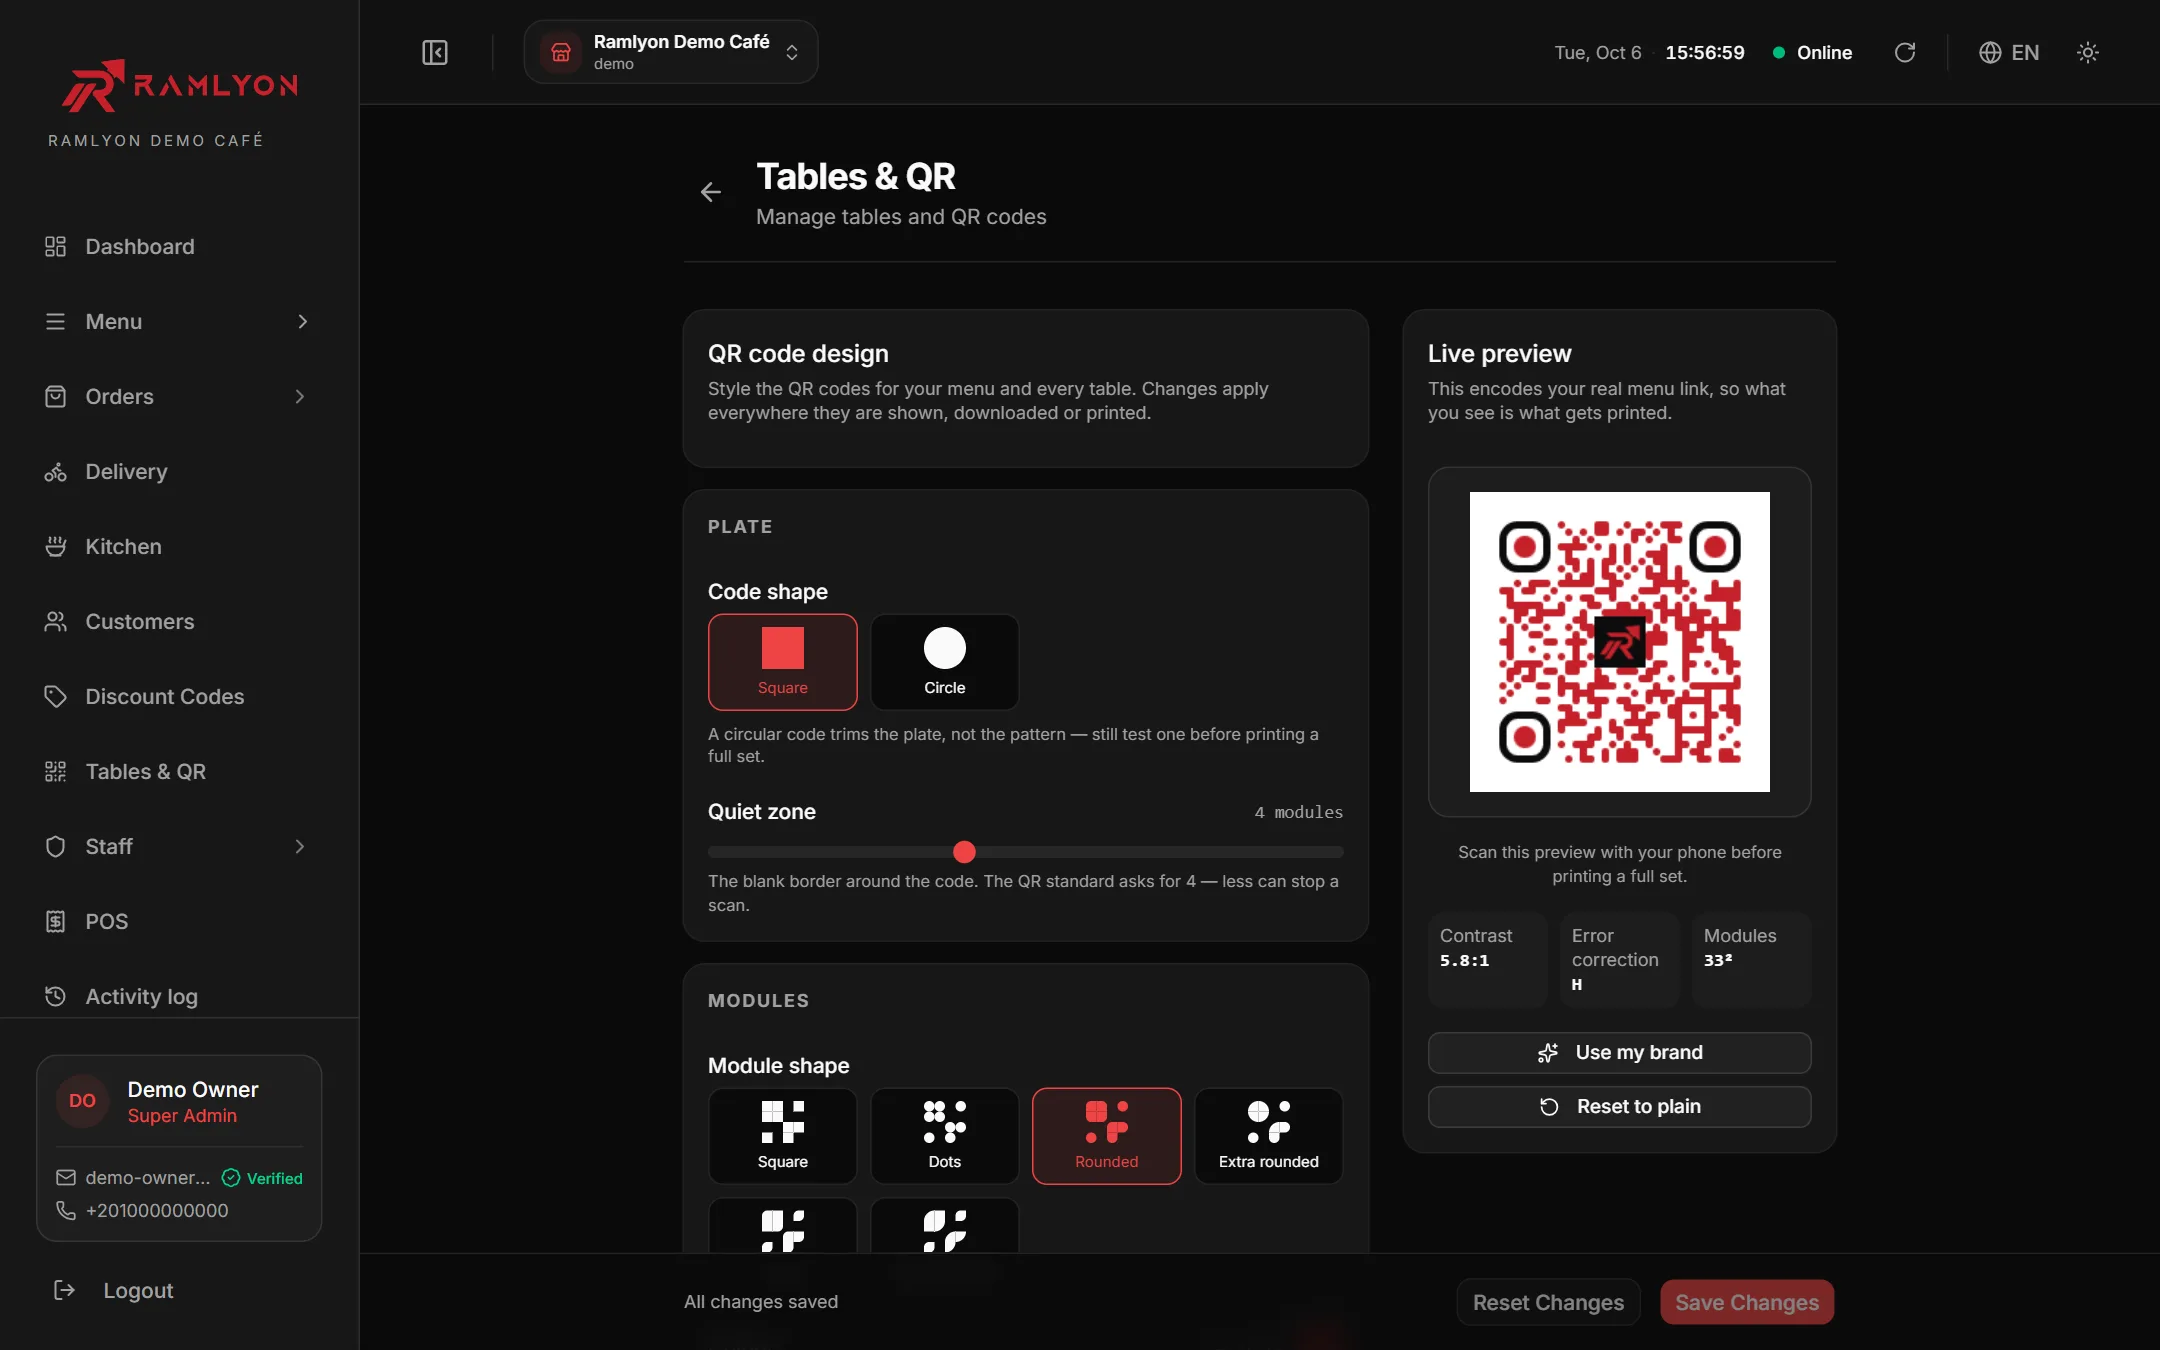Image resolution: width=2160 pixels, height=1350 pixels.
Task: Click the Delivery bike icon
Action: tap(55, 471)
